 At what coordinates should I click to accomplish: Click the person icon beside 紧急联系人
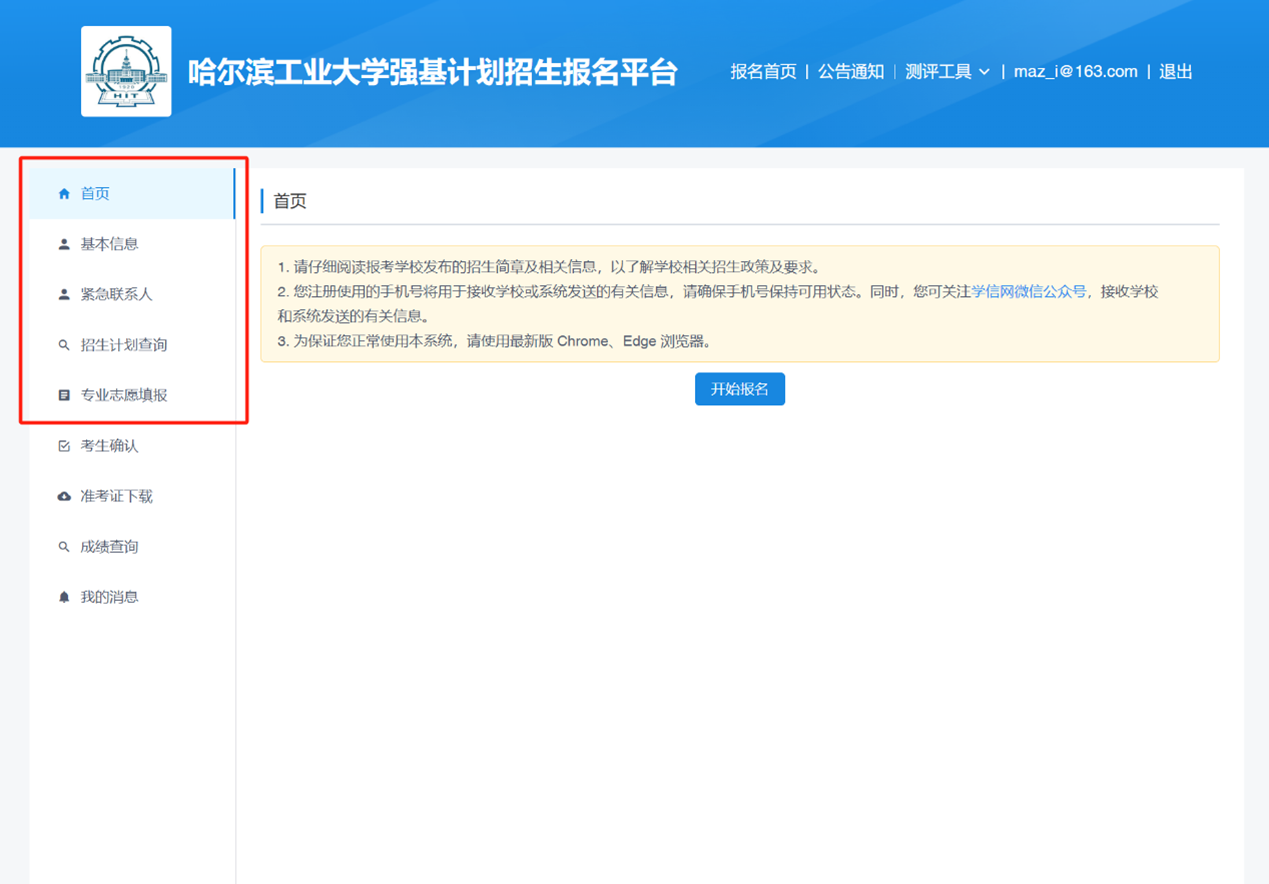(64, 295)
